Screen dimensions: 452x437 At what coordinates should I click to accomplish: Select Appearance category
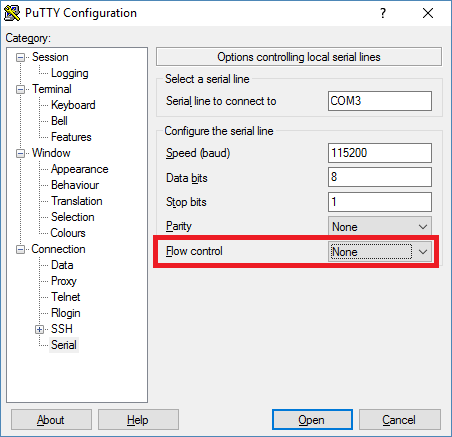[79, 169]
